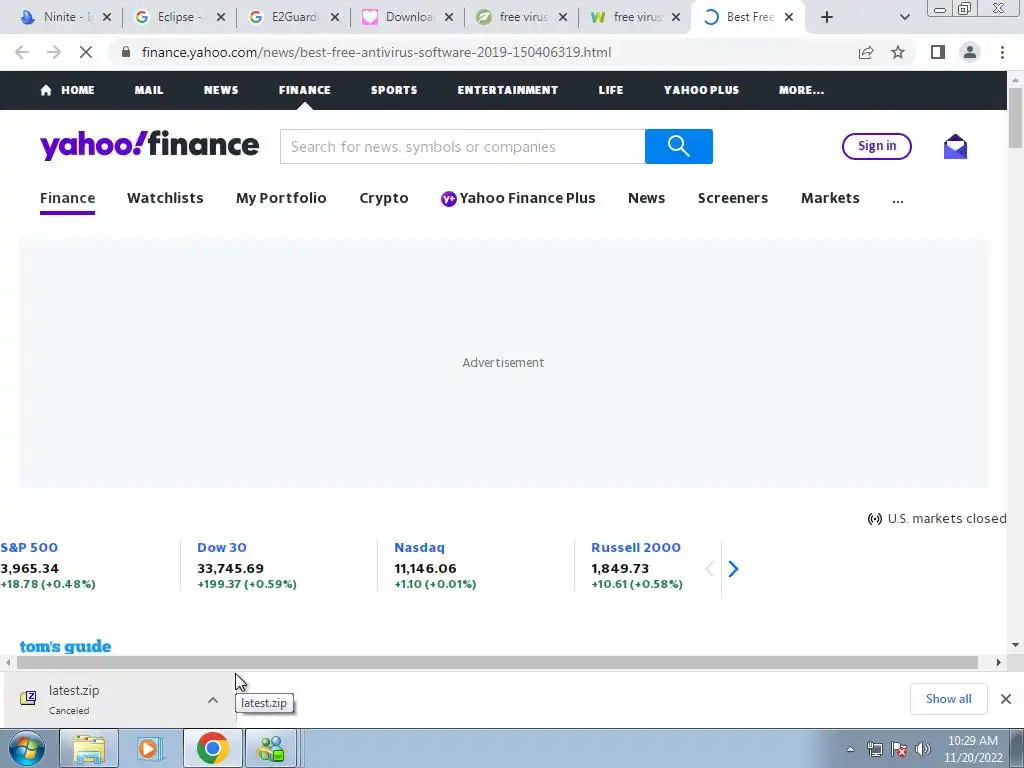Show hidden system tray icons
The image size is (1024, 768).
pyautogui.click(x=850, y=749)
